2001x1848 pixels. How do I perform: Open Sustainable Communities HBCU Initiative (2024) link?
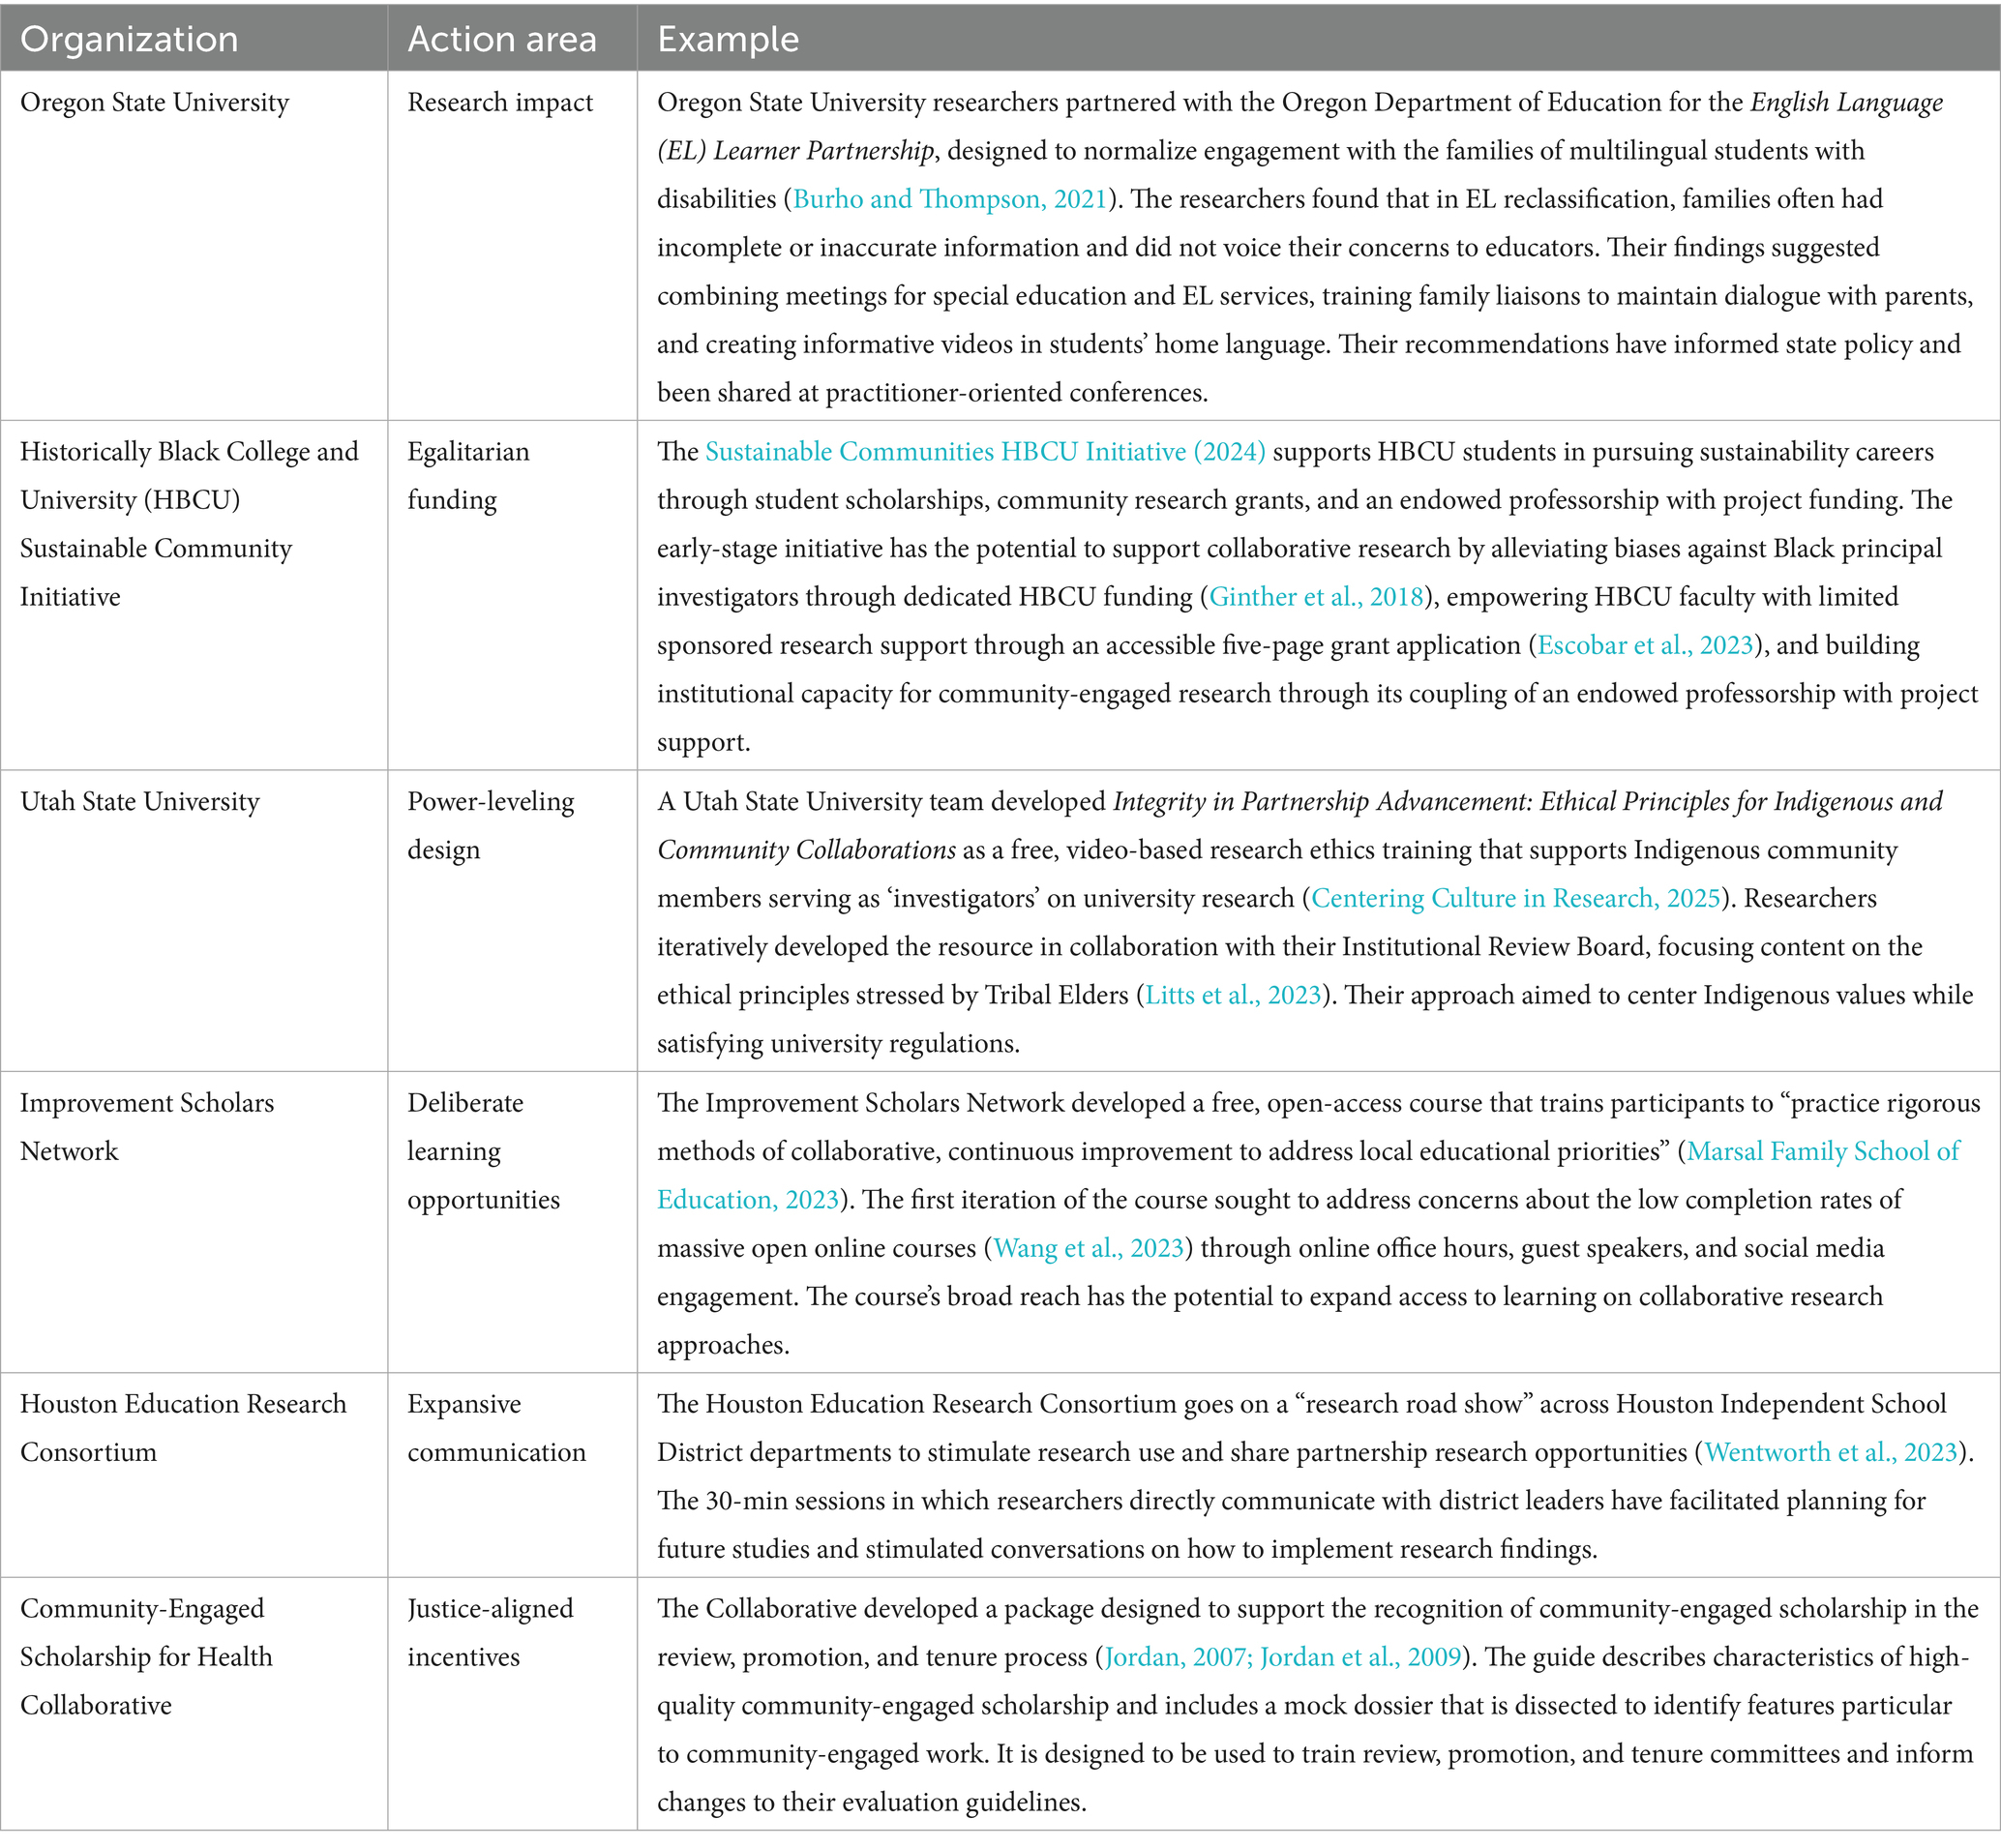(985, 452)
